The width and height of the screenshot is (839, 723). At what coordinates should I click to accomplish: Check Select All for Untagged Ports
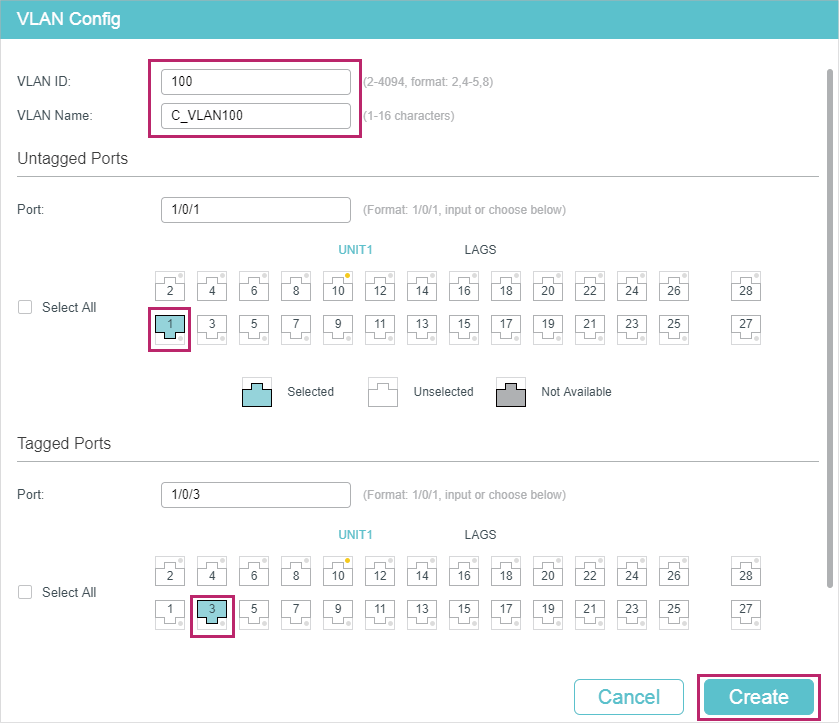(x=25, y=307)
